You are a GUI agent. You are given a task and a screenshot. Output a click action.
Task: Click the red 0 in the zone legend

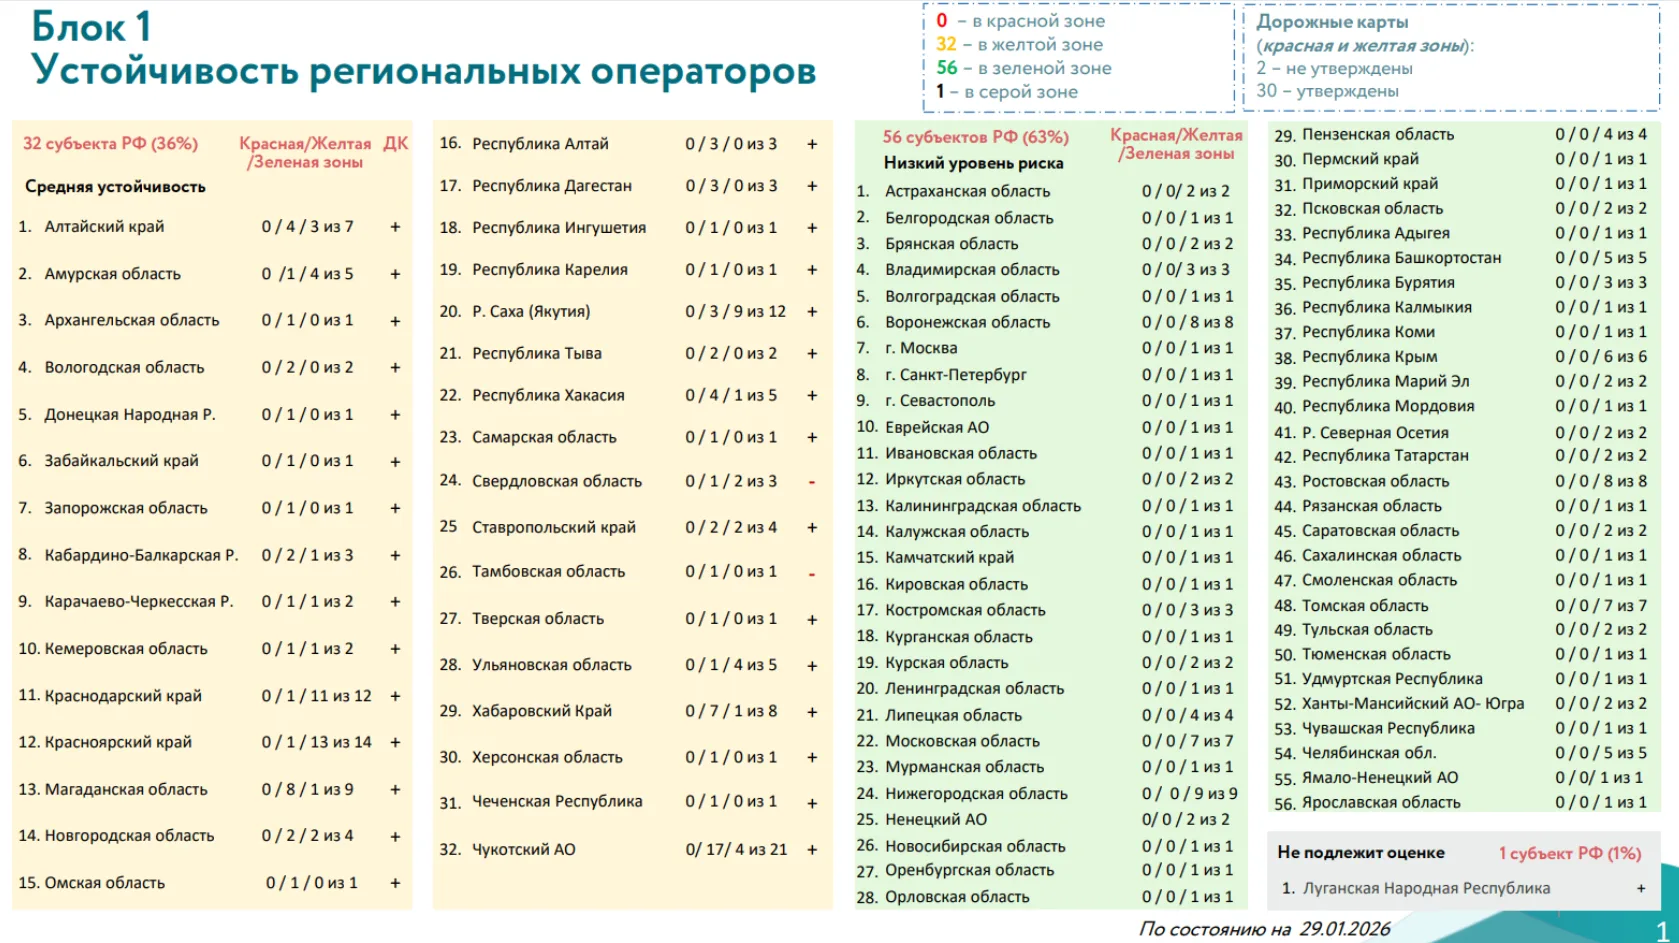pyautogui.click(x=941, y=21)
